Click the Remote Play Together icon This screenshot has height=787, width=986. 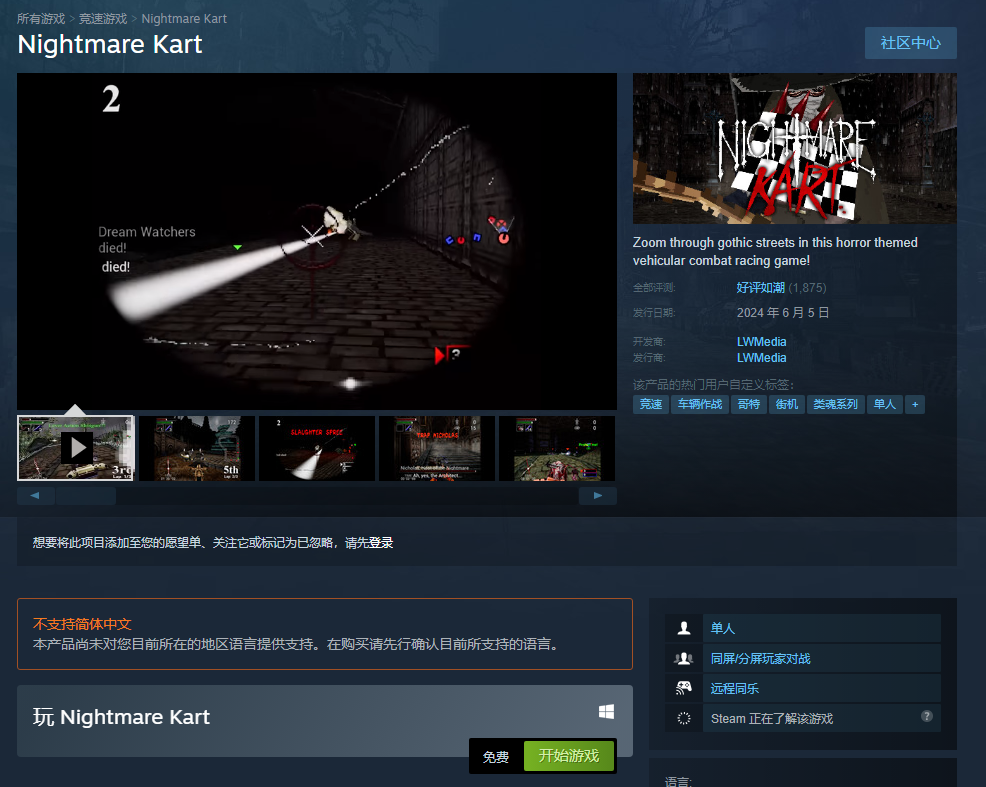pos(684,688)
